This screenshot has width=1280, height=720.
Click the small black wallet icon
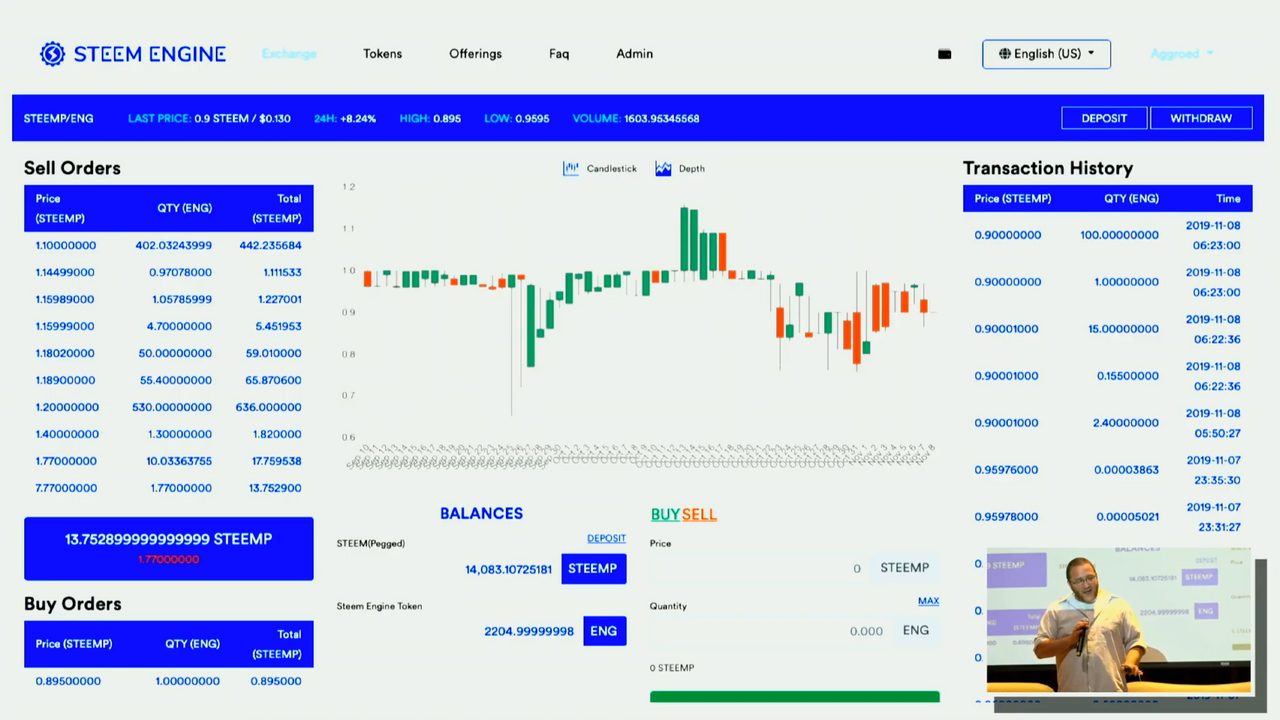click(944, 54)
